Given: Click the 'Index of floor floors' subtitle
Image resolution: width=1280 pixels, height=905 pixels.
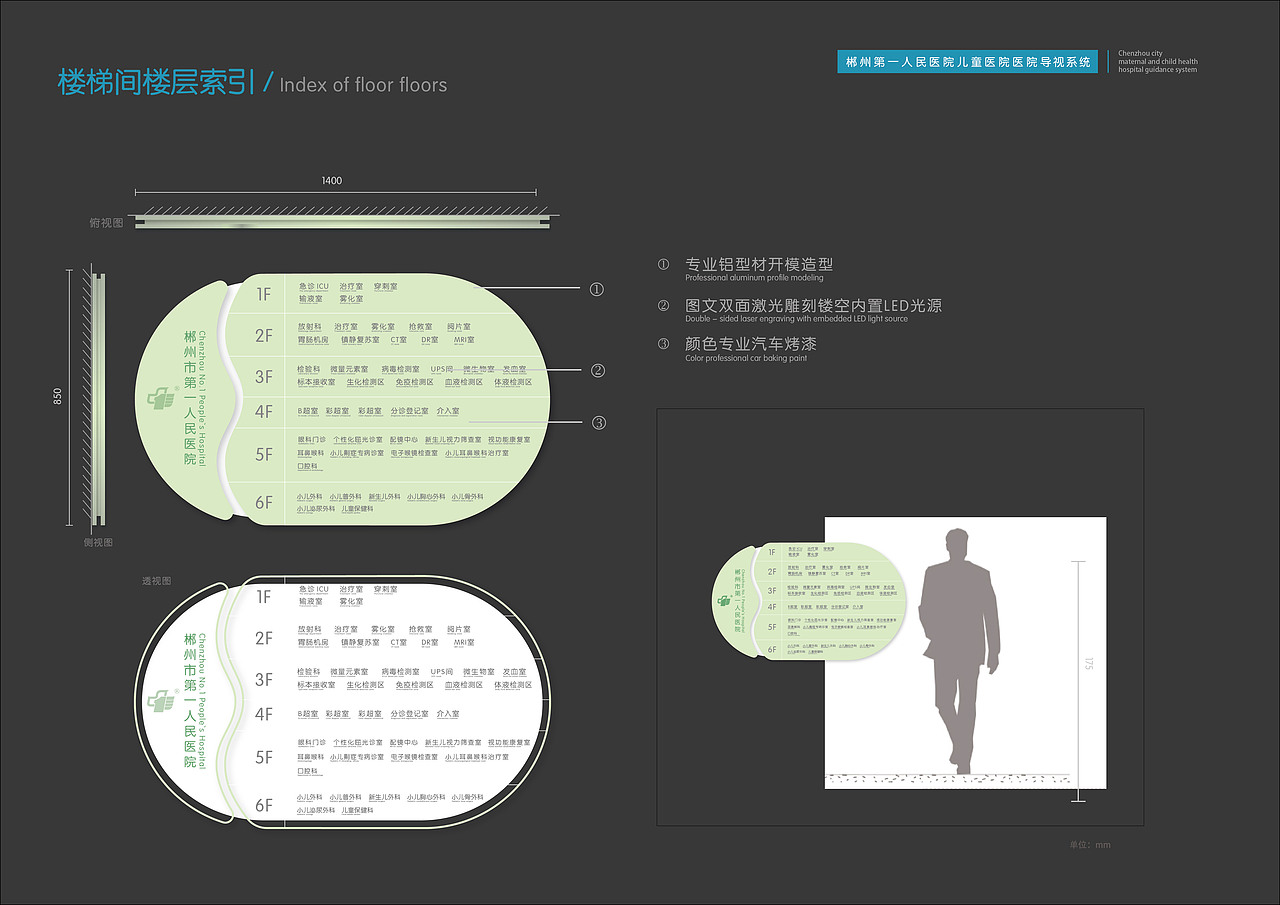Looking at the screenshot, I should pyautogui.click(x=363, y=85).
